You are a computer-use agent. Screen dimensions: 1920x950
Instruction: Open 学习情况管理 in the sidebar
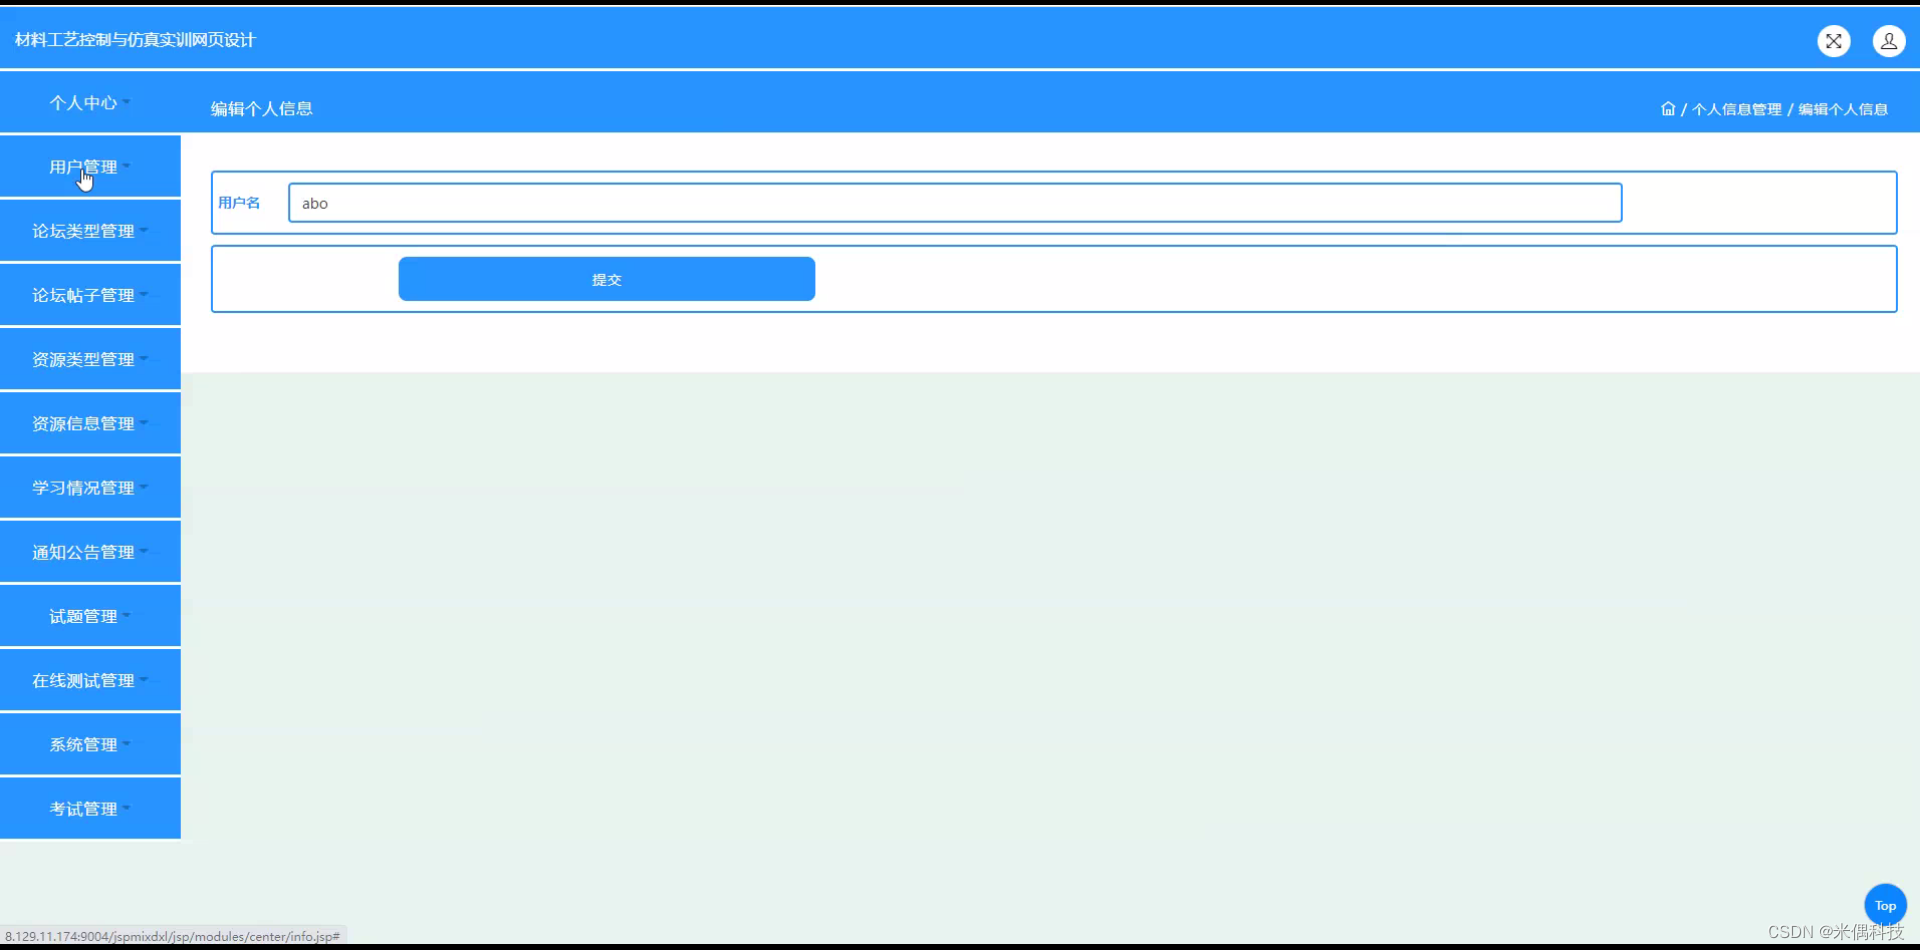click(x=90, y=487)
